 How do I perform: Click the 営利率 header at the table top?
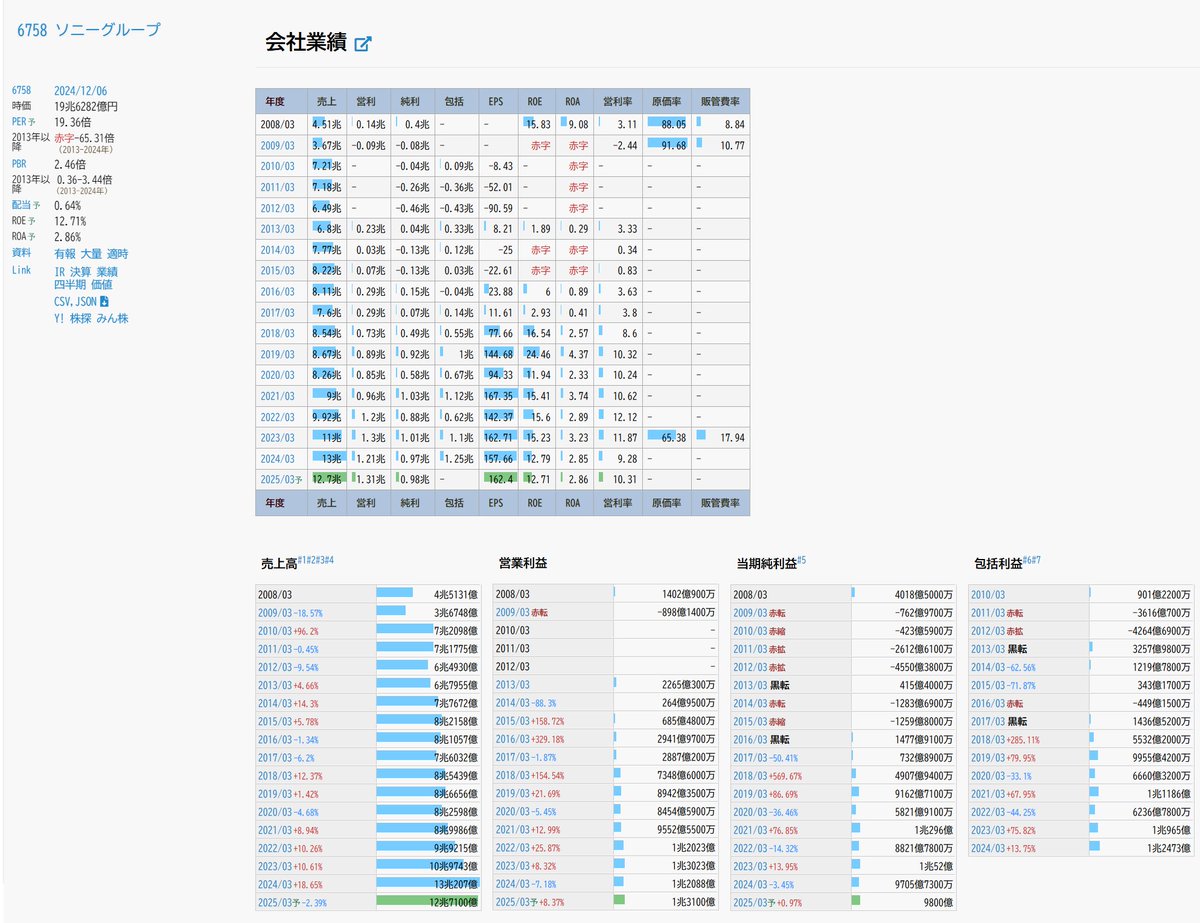click(616, 101)
